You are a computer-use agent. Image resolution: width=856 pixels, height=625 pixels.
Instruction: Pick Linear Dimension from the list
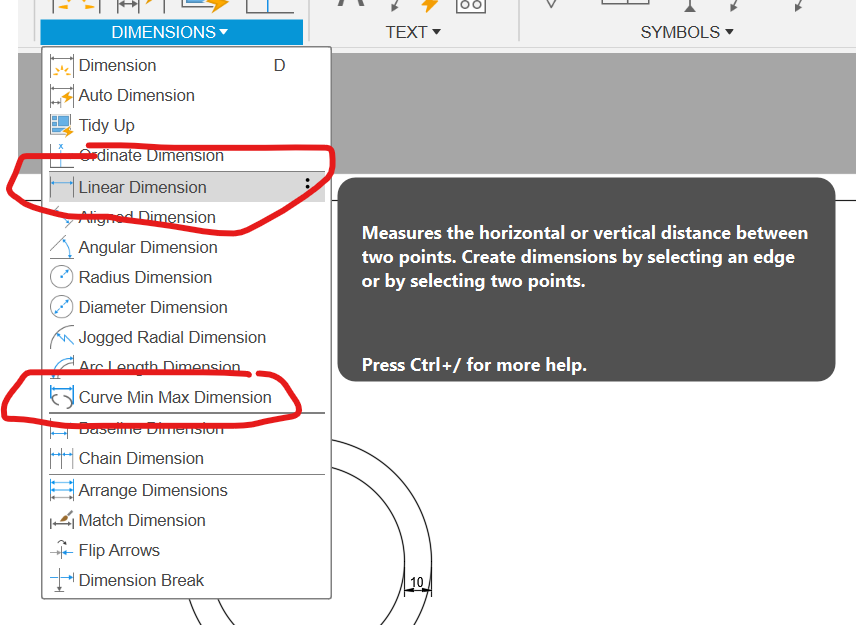187,187
